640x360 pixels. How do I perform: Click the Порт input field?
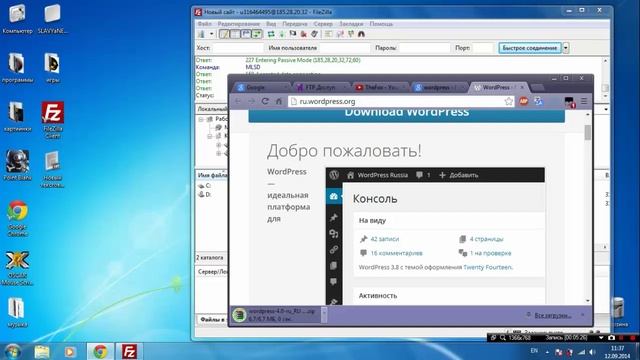click(483, 48)
